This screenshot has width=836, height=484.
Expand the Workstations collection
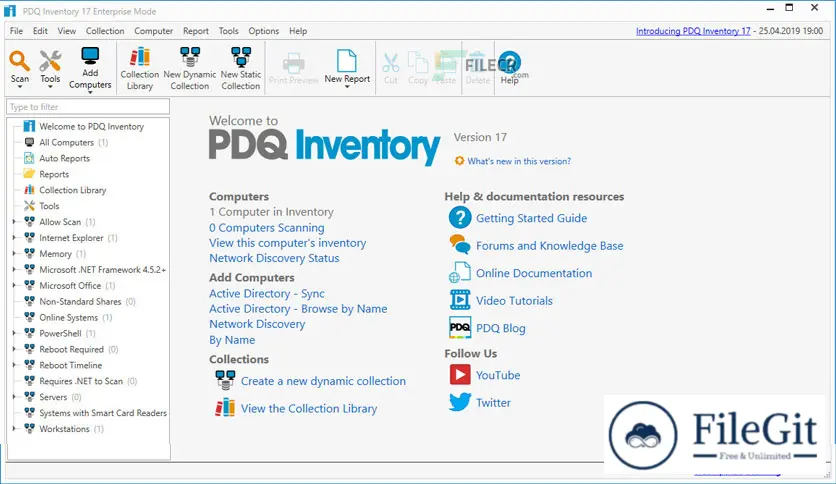point(14,429)
